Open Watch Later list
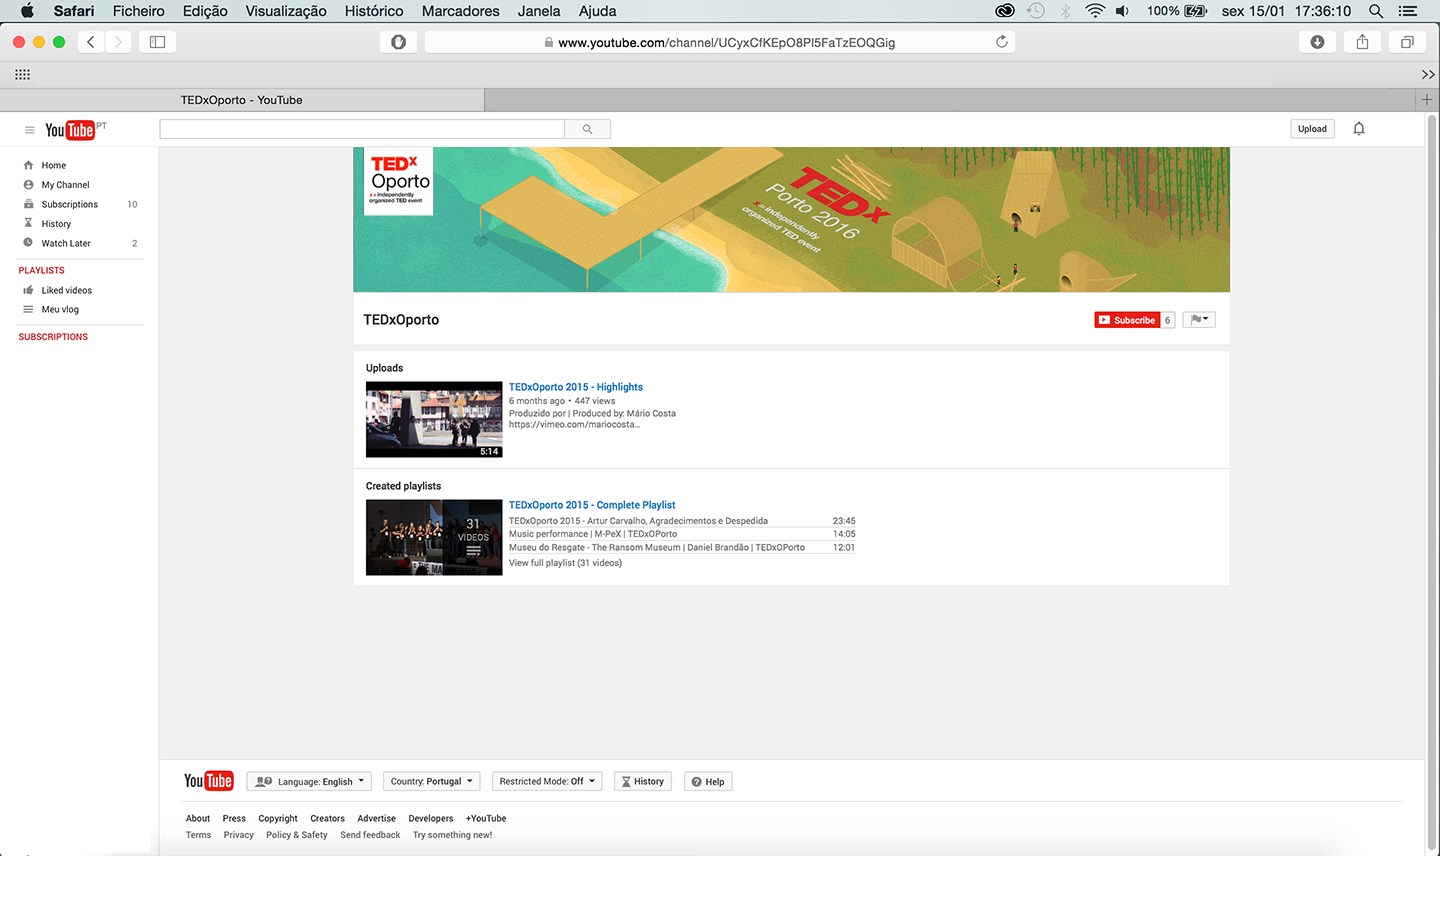 [x=66, y=243]
